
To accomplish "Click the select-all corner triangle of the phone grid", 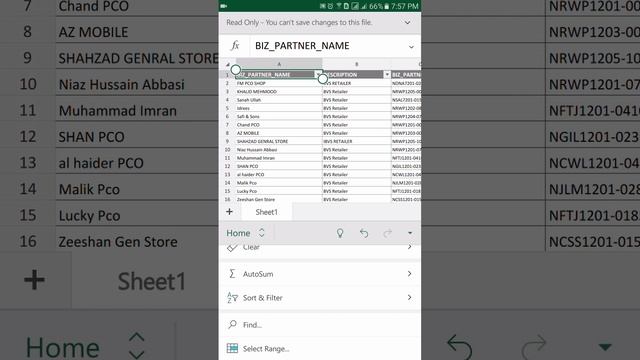I will pyautogui.click(x=228, y=64).
